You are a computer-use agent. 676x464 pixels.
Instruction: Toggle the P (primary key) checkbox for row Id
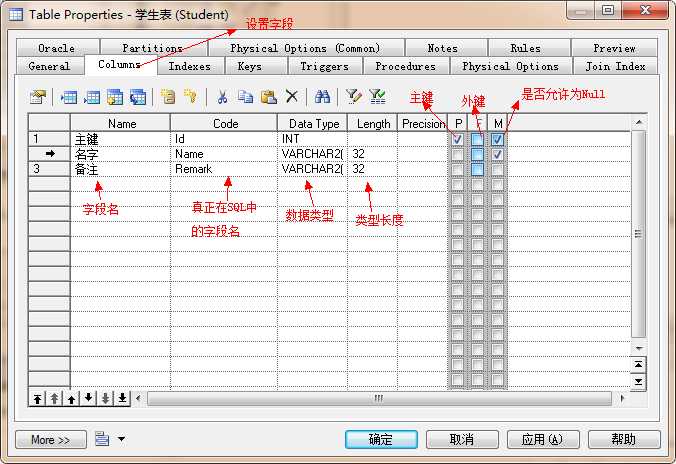click(x=457, y=139)
